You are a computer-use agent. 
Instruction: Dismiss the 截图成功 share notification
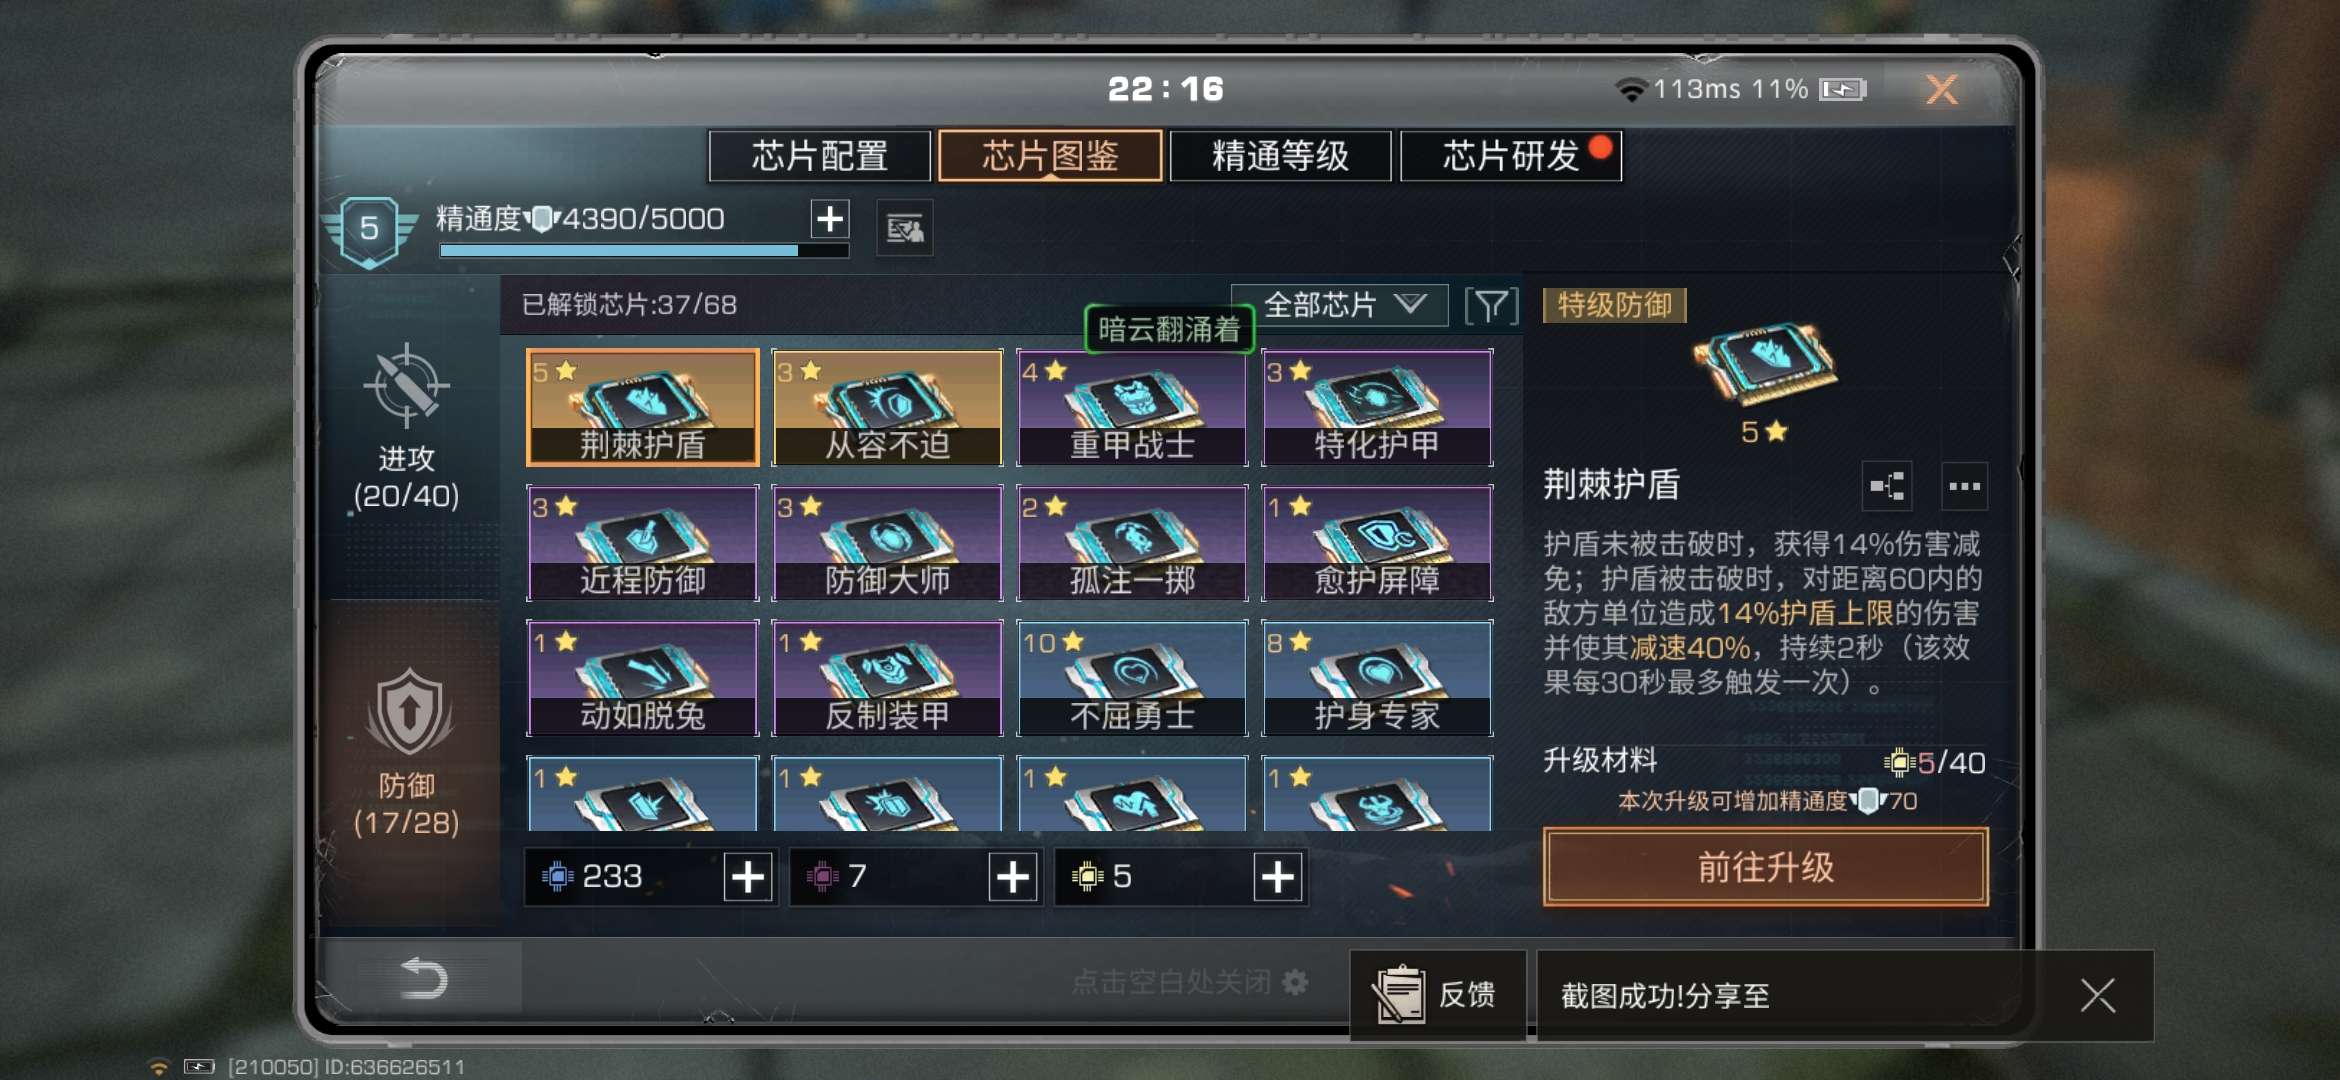coord(2097,995)
